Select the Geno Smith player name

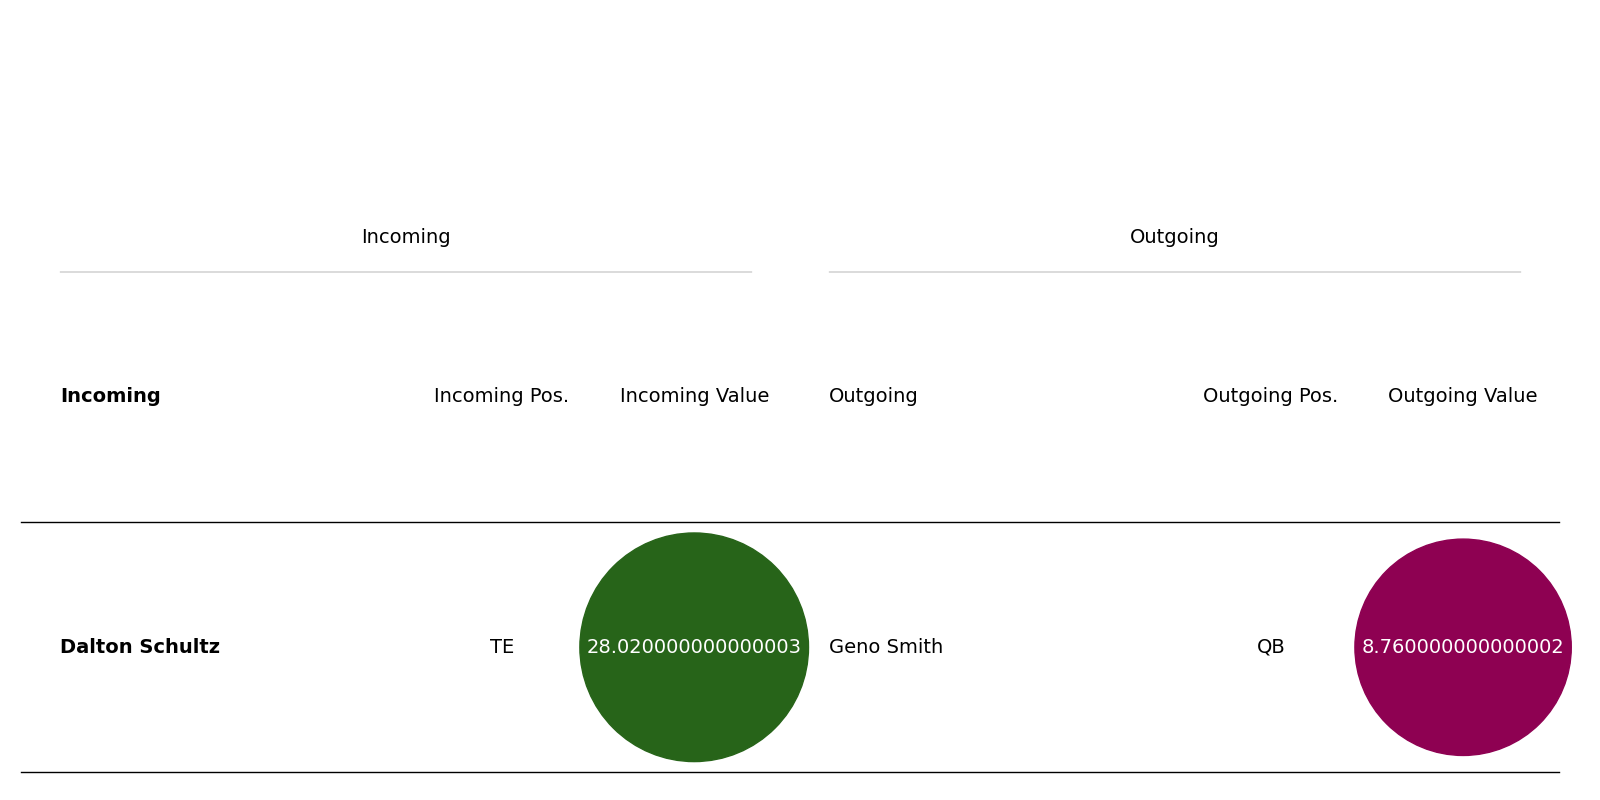point(886,647)
